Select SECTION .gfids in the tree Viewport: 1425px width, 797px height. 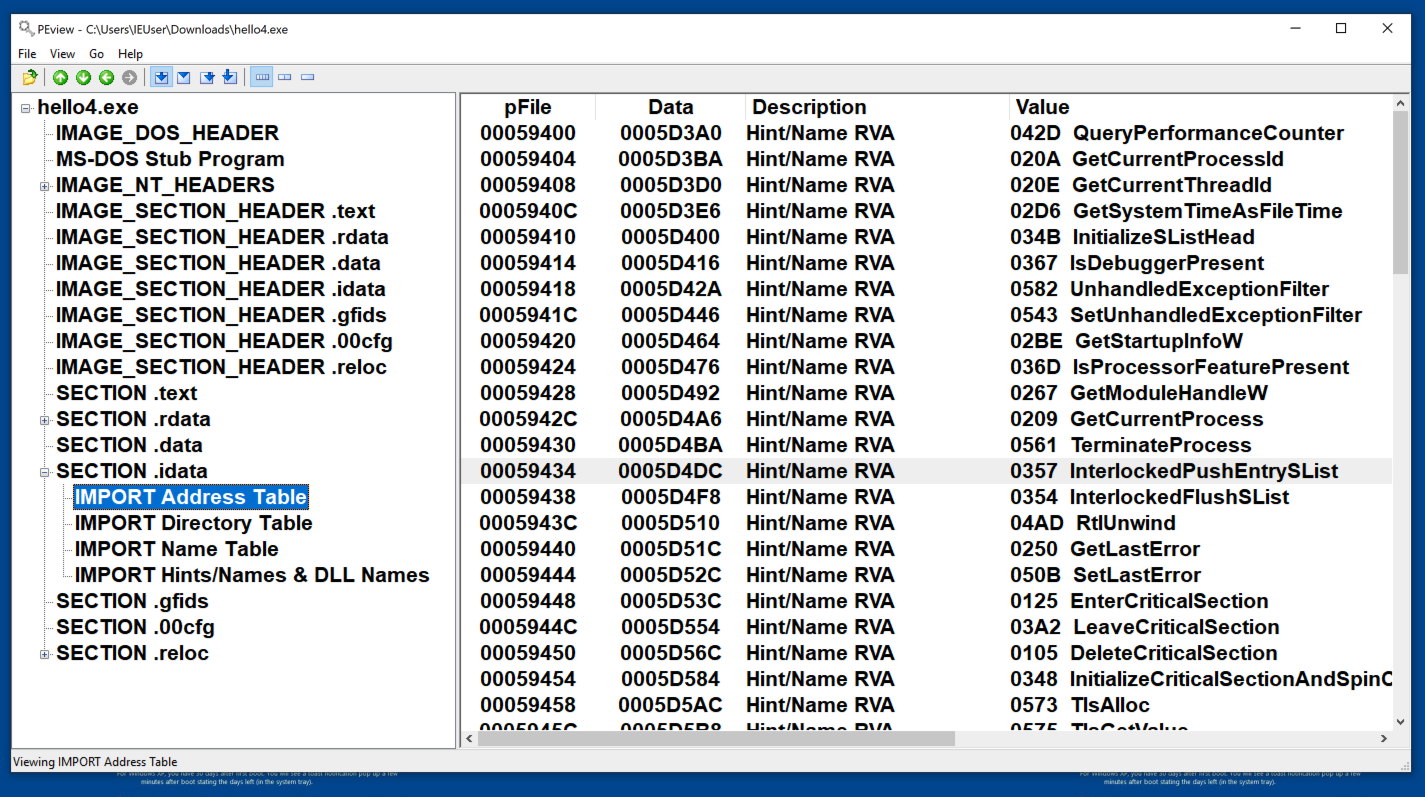click(132, 601)
